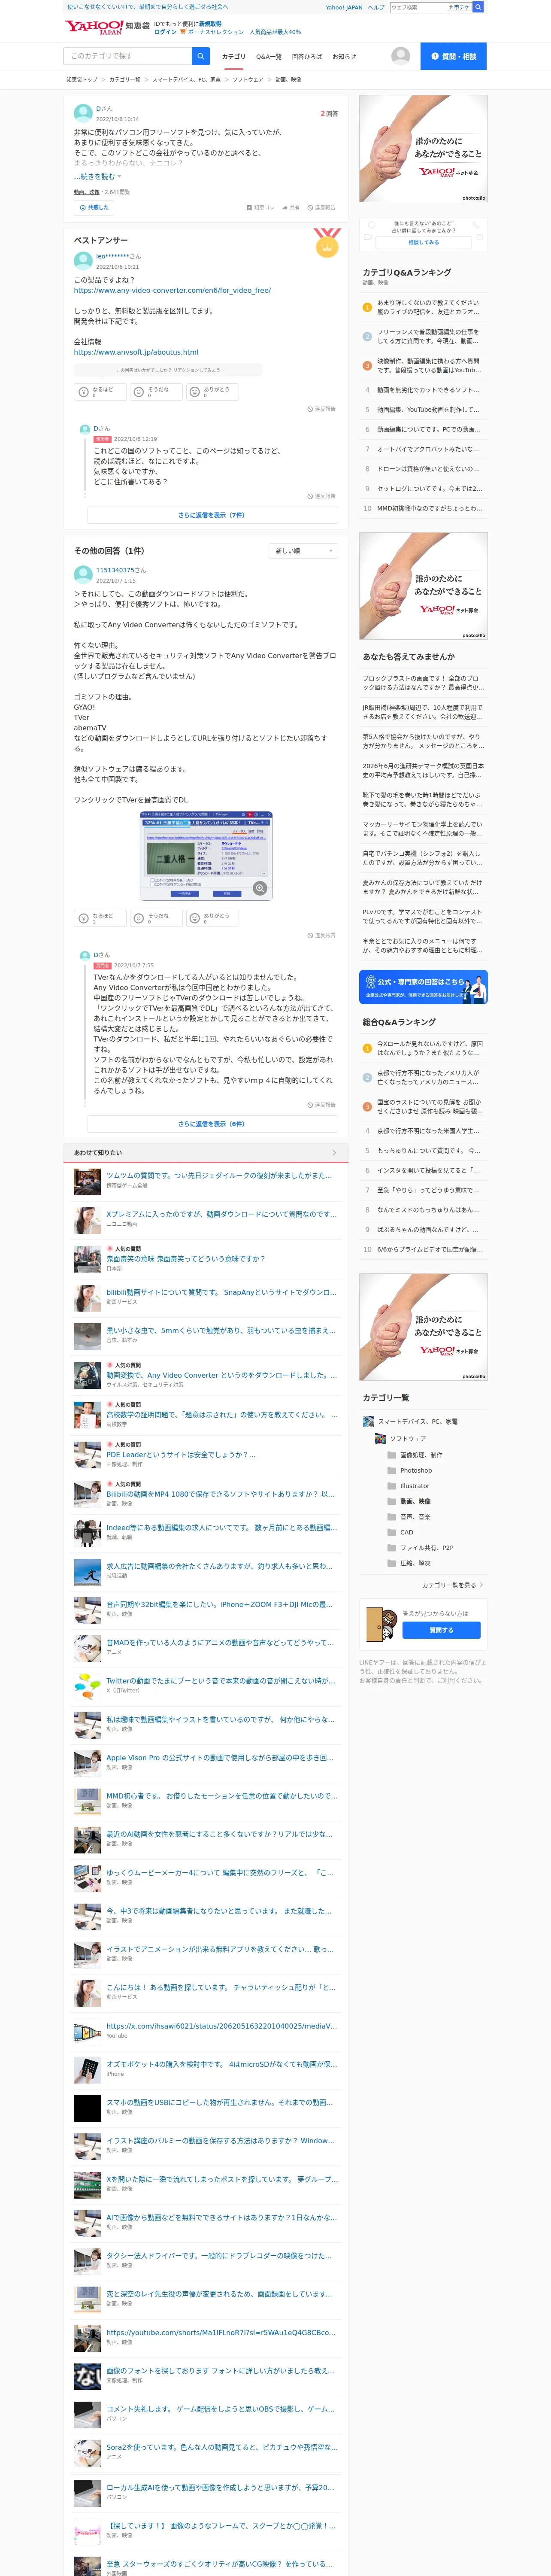Click the 共有 share icon on question
Image resolution: width=551 pixels, height=2576 pixels.
[x=290, y=208]
